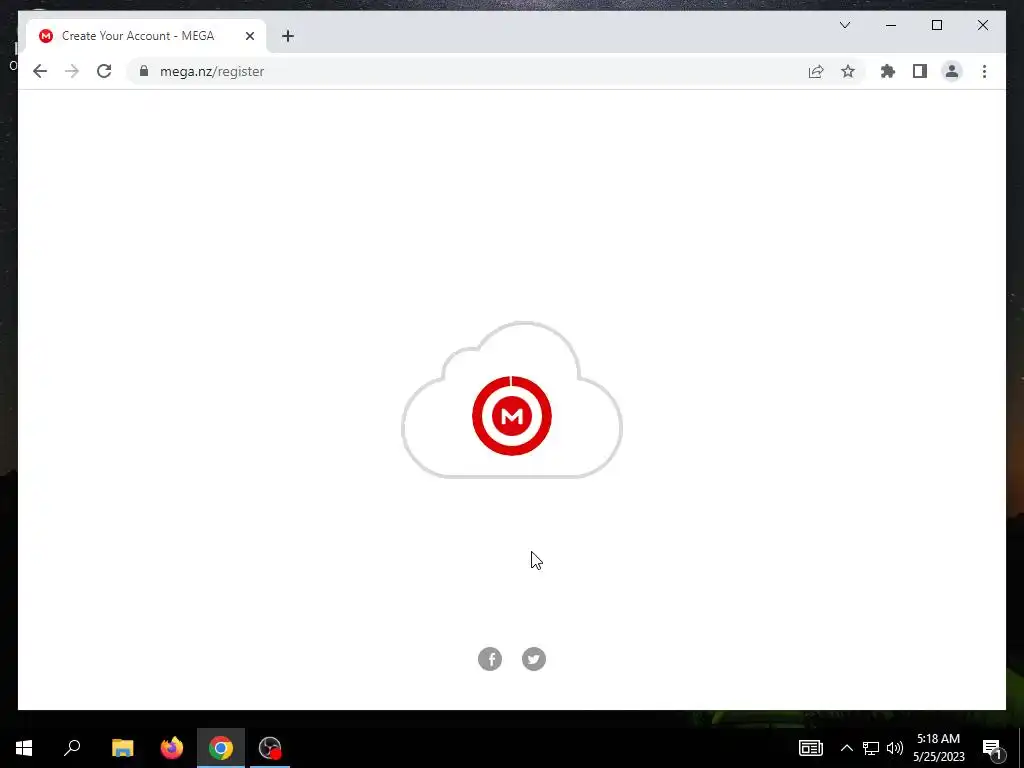This screenshot has height=768, width=1024.
Task: Open the notification center icon
Action: click(993, 749)
